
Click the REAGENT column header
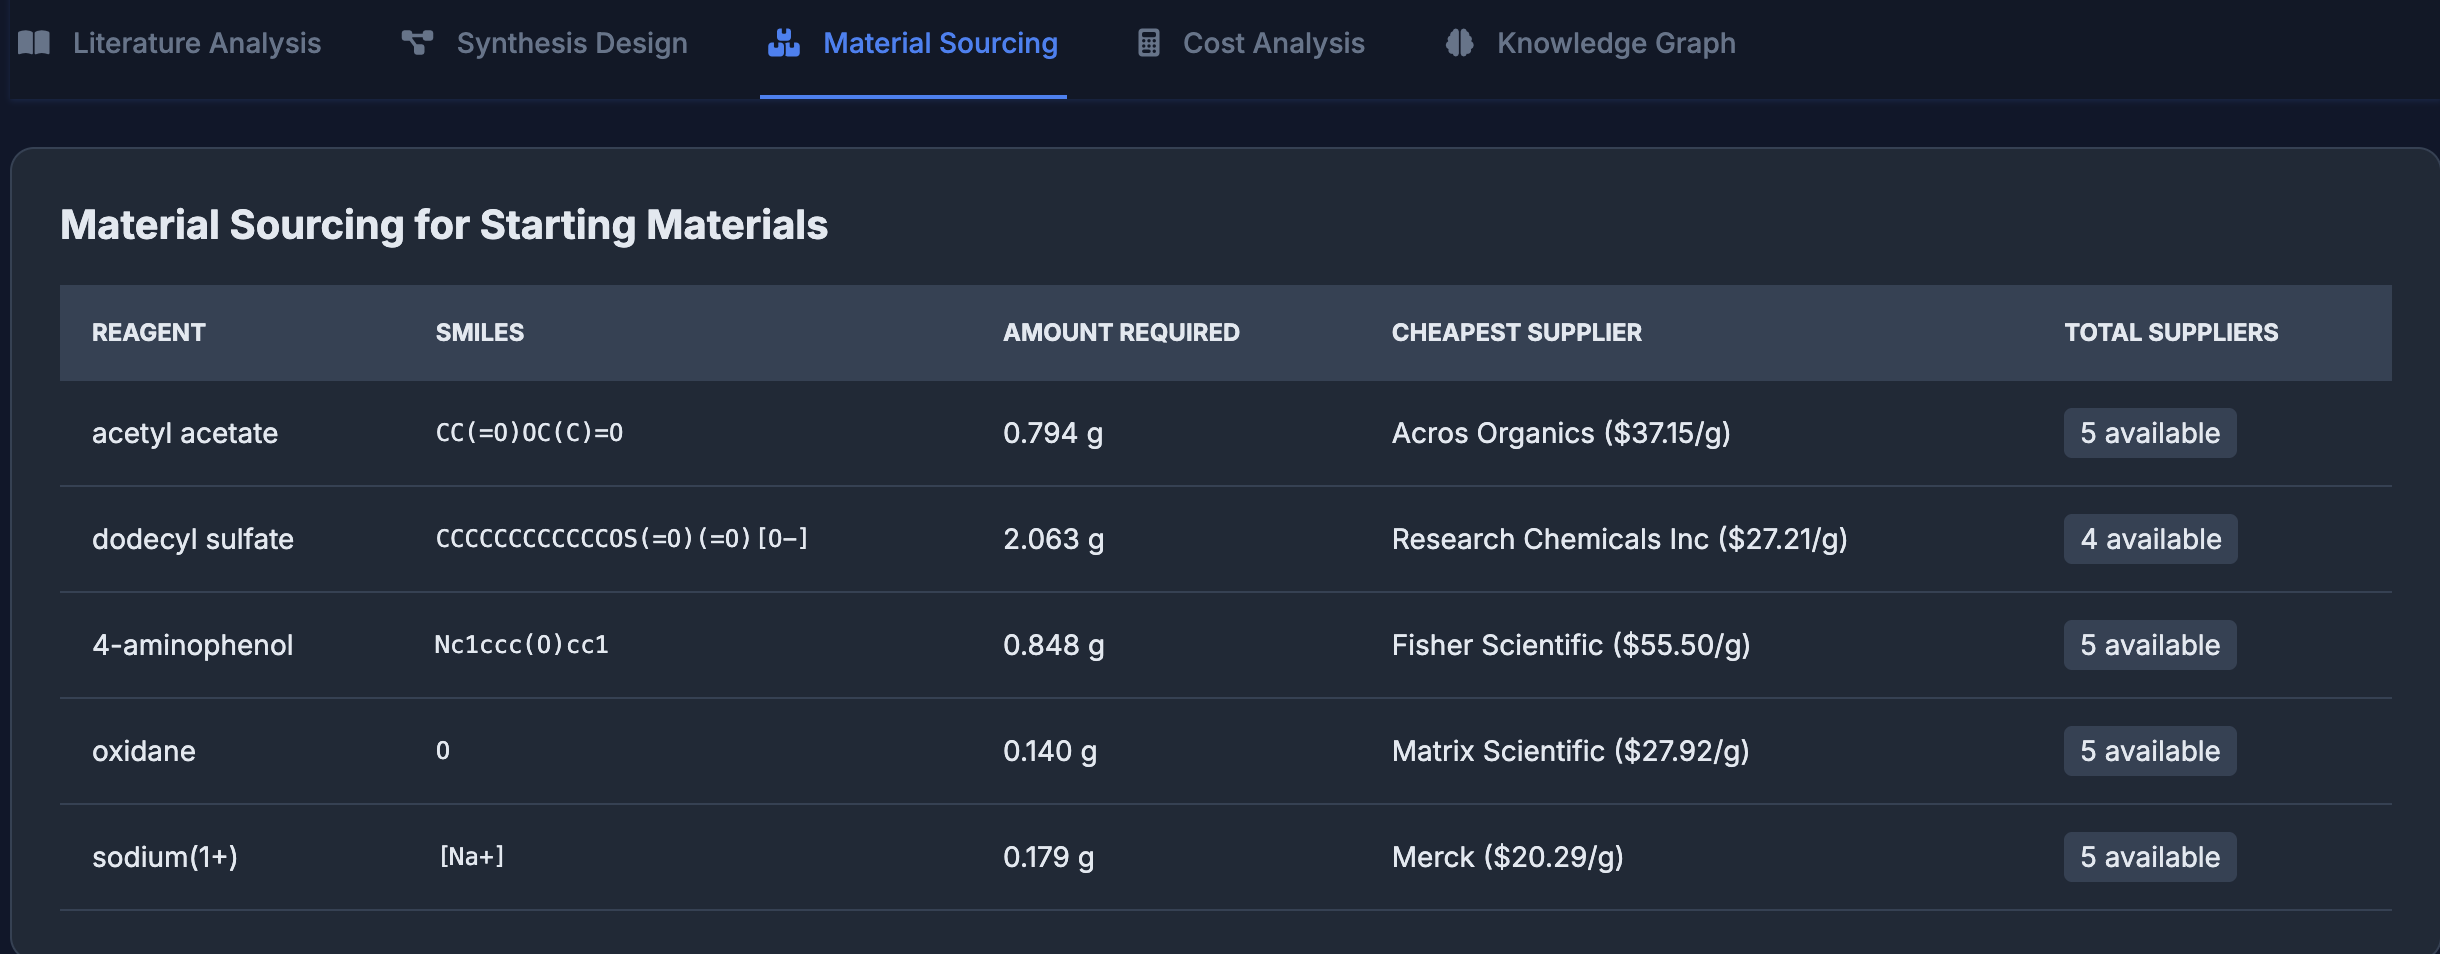[147, 332]
